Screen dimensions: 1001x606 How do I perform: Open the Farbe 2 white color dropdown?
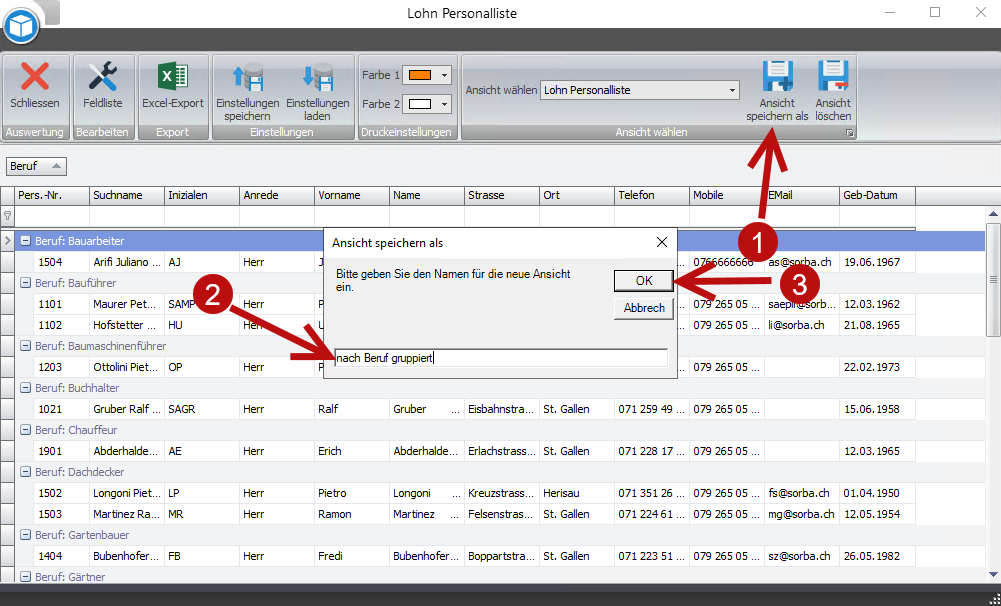coord(444,104)
